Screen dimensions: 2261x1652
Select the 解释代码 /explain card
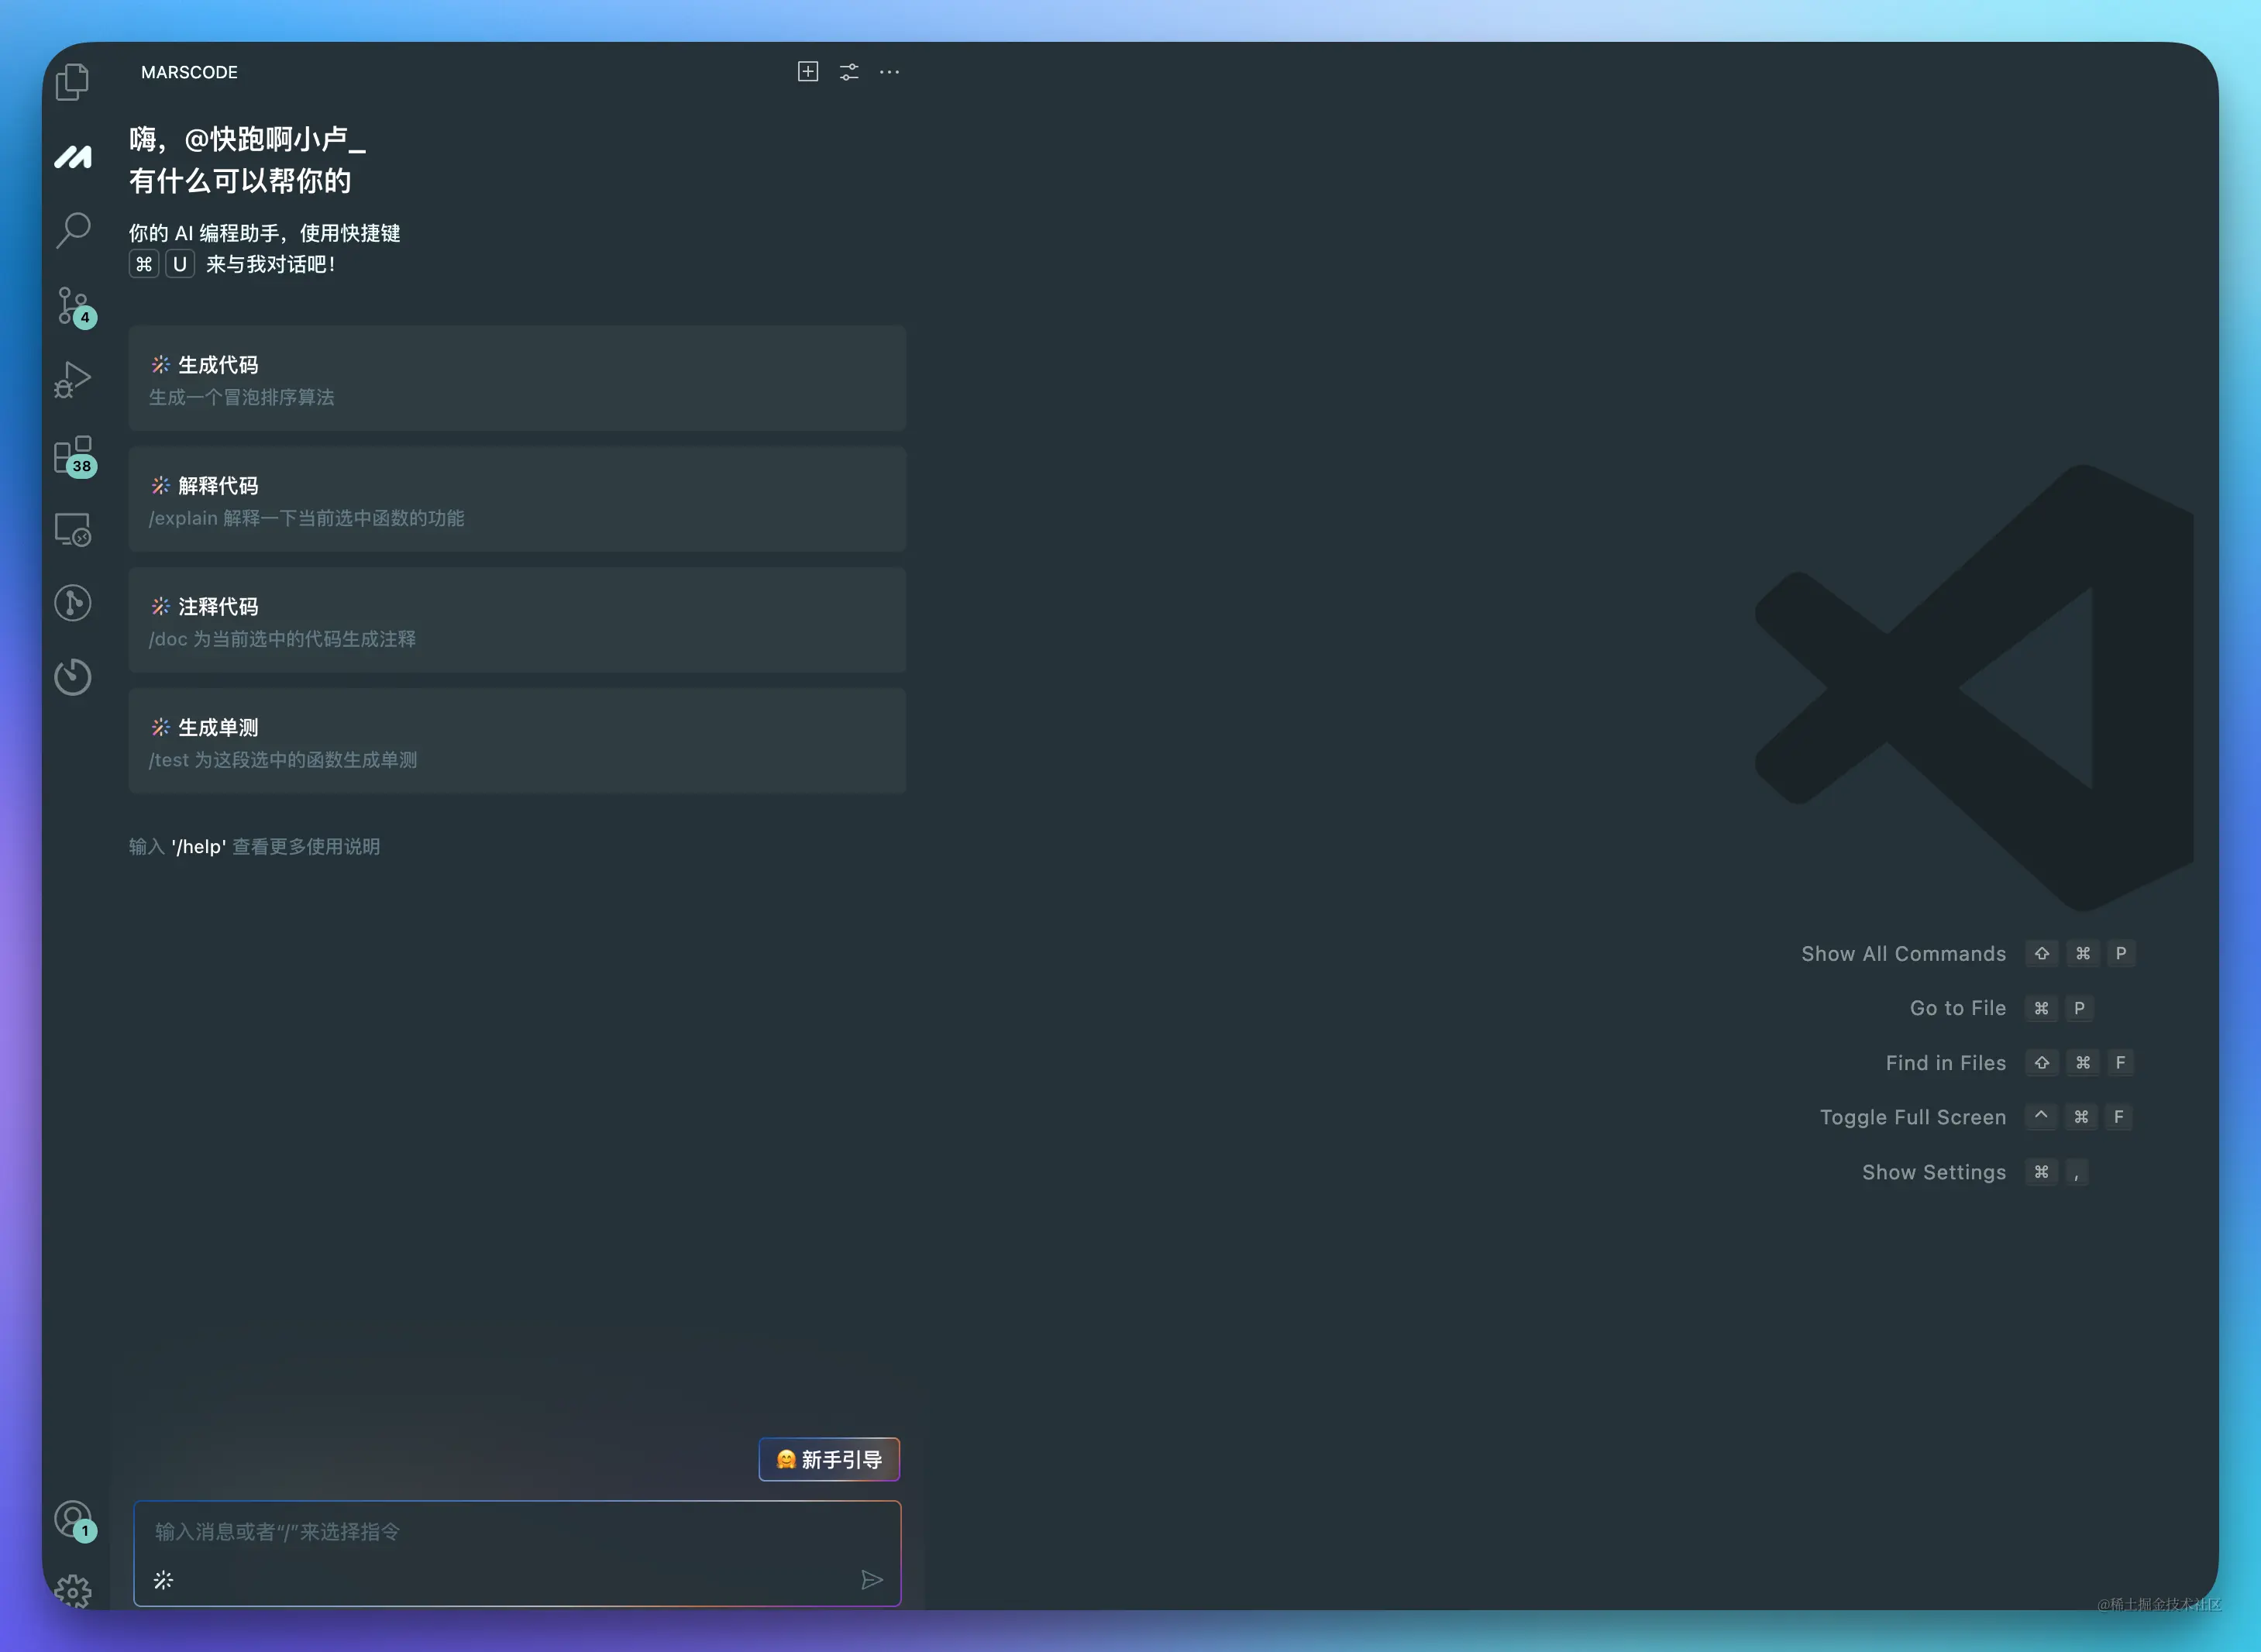[517, 500]
